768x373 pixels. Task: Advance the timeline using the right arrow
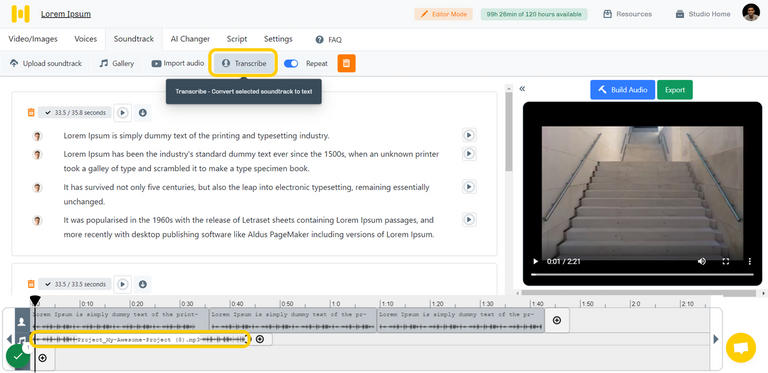click(716, 339)
